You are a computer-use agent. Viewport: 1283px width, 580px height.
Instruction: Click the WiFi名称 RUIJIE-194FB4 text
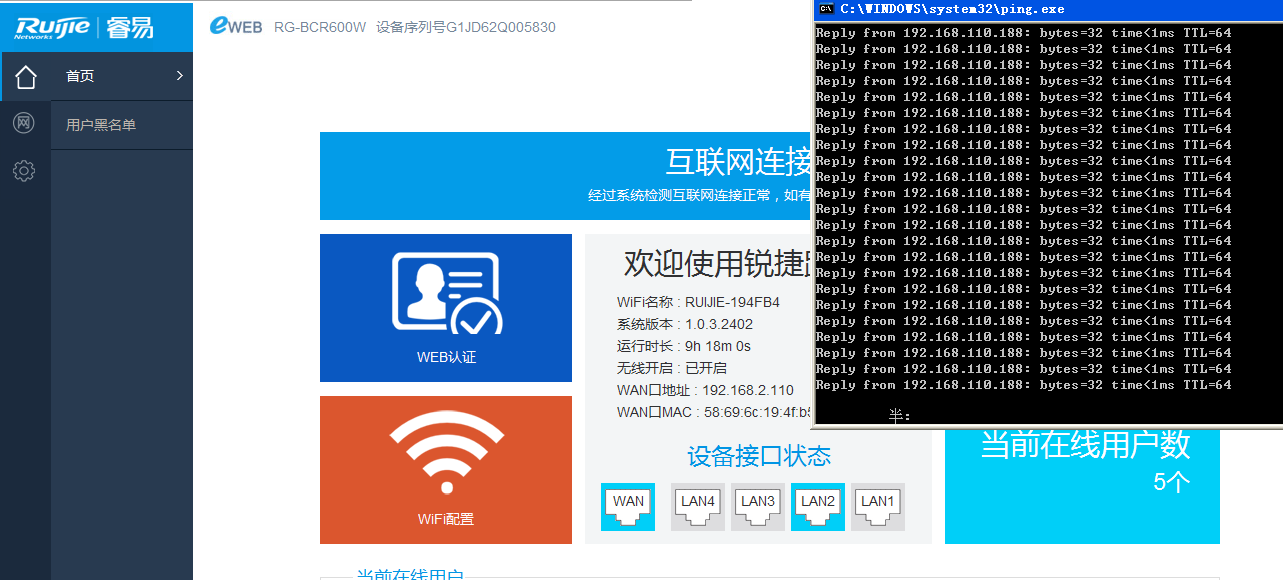[x=698, y=302]
